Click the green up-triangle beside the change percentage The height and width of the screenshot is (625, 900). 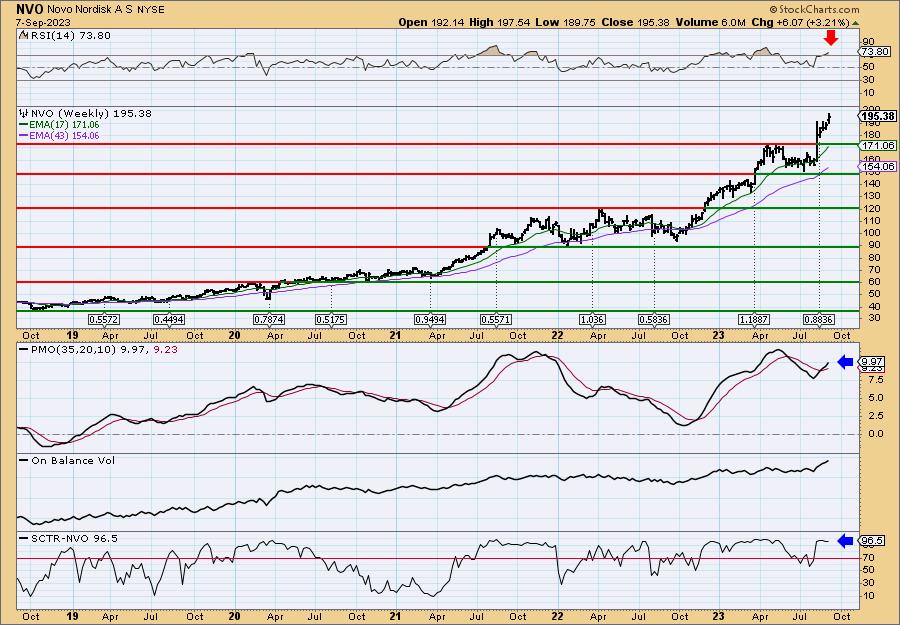coord(855,23)
